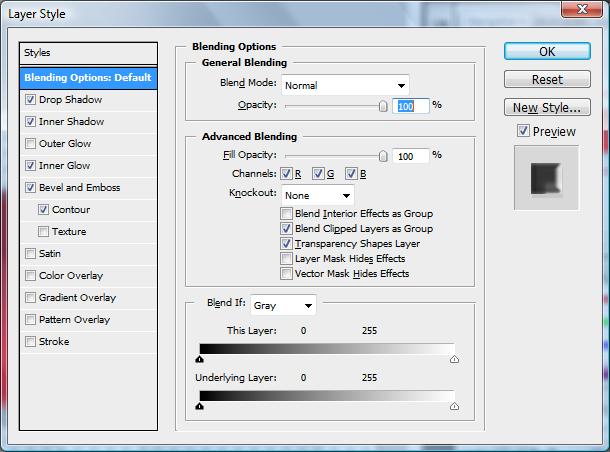This screenshot has width=610, height=452.
Task: Toggle the Drop Shadow checkbox
Action: (30, 100)
